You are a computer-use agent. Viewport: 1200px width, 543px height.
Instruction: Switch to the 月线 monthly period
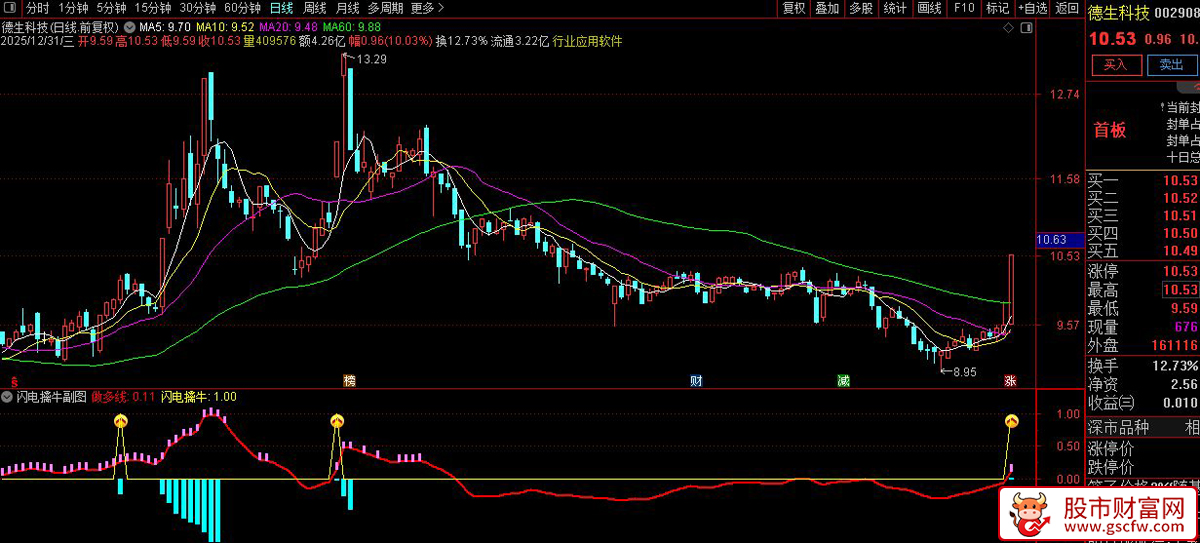[x=347, y=8]
